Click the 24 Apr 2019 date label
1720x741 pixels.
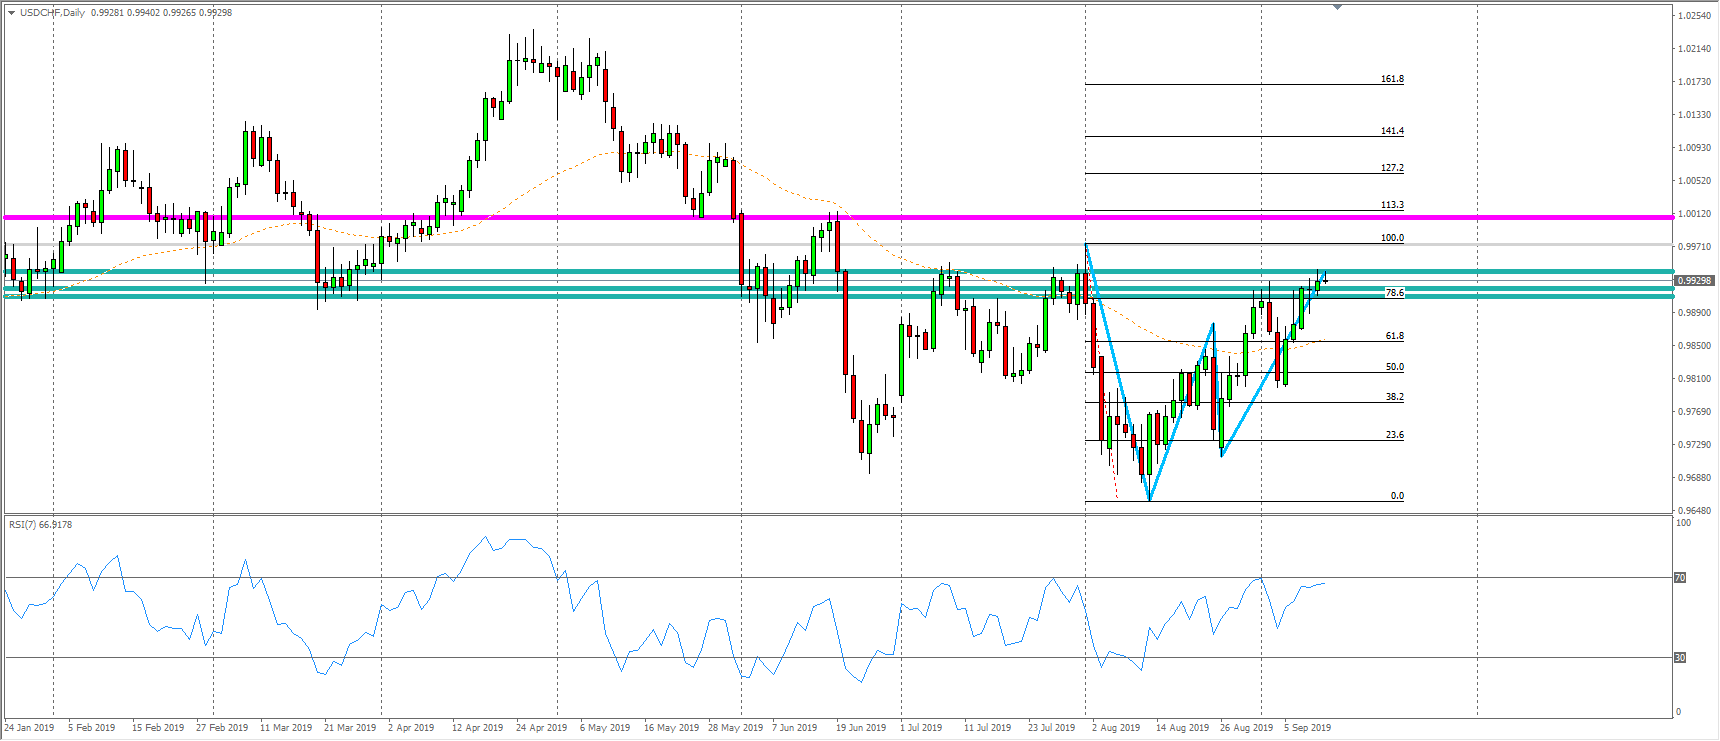(541, 728)
